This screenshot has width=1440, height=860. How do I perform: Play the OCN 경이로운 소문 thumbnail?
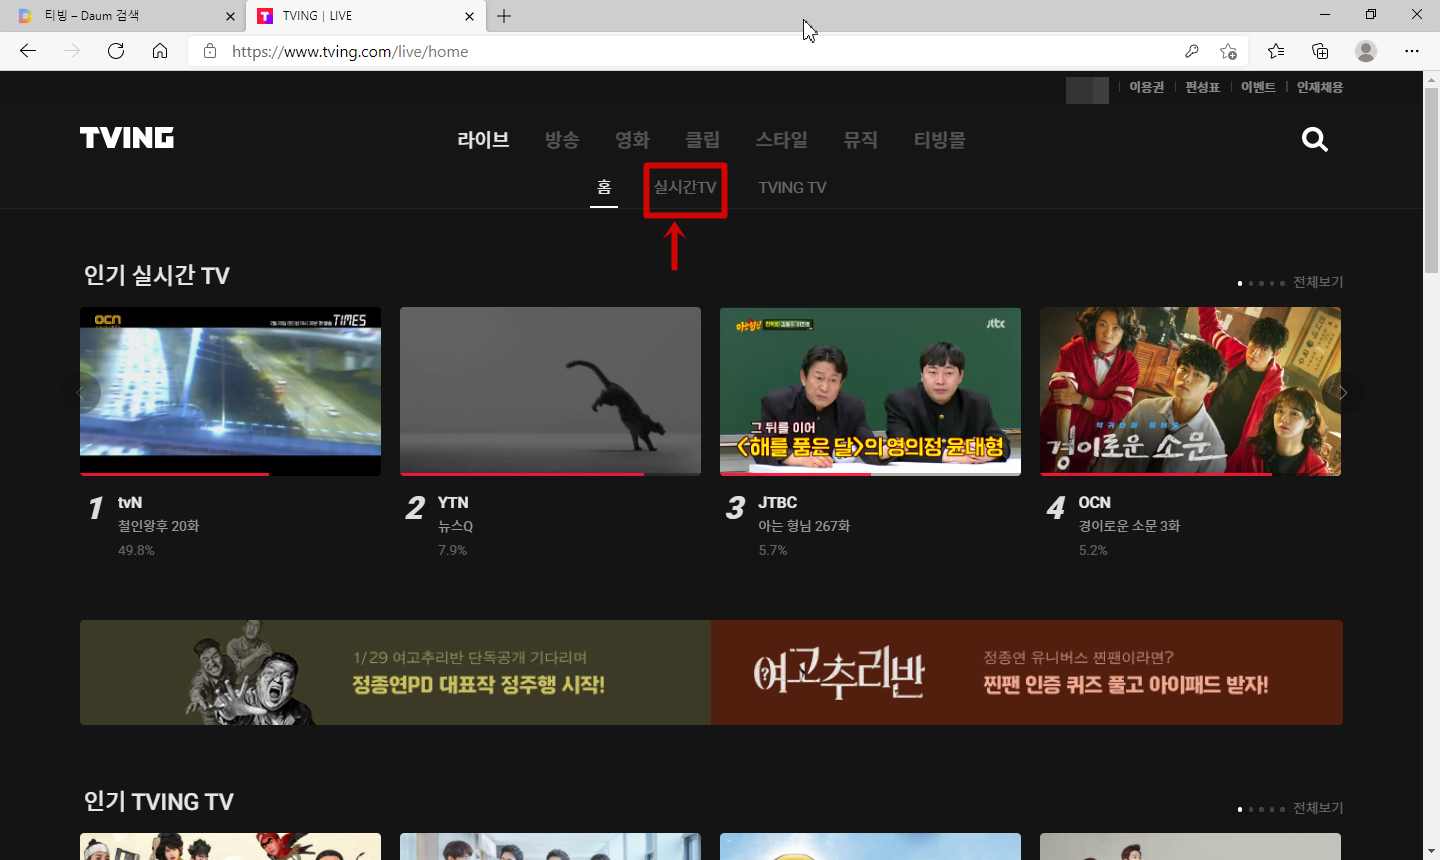[x=1190, y=391]
